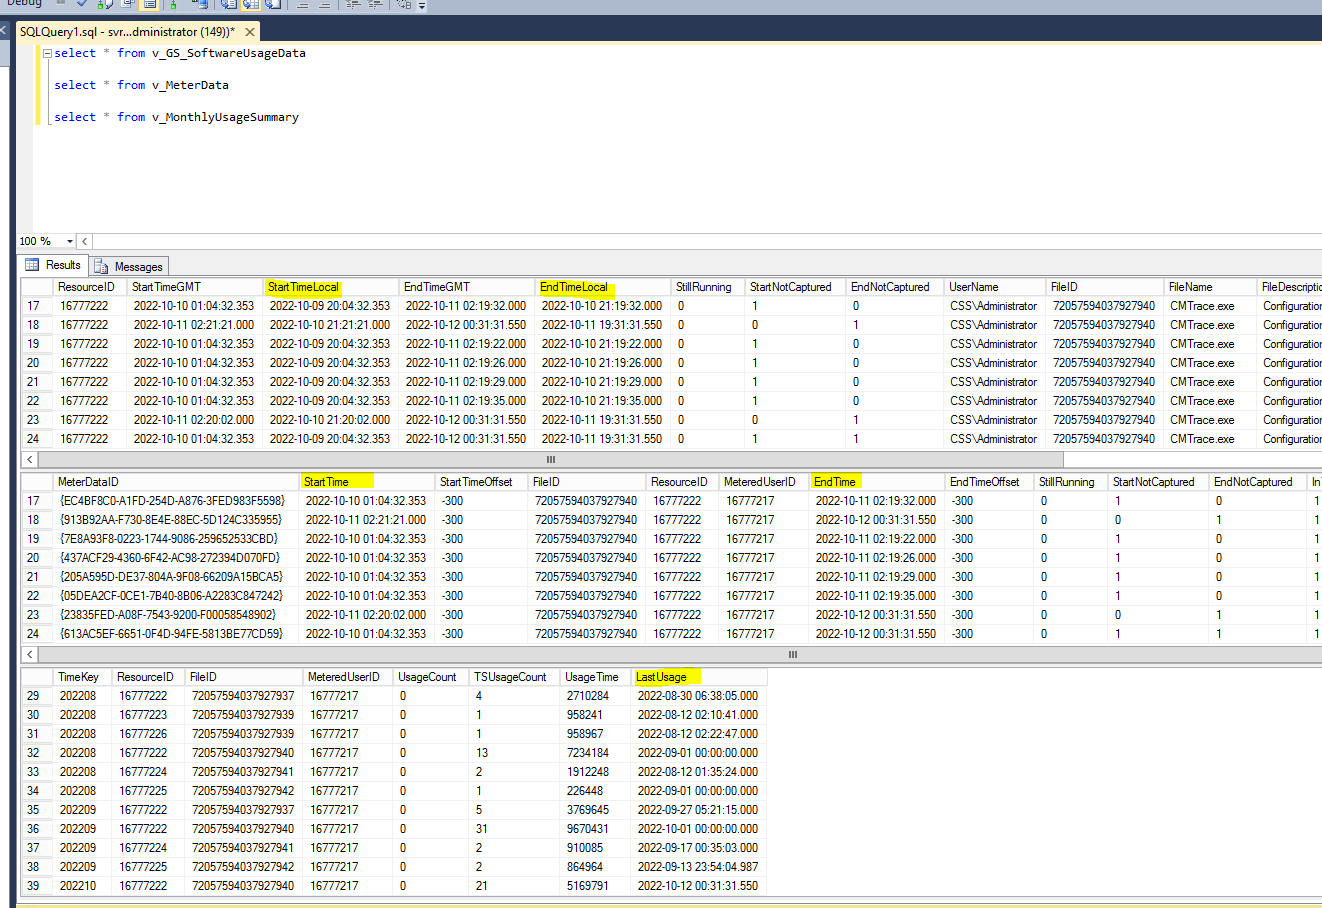This screenshot has width=1322, height=908.
Task: Click the text v_GS_SoftwareUsageData in the query
Action: pyautogui.click(x=228, y=53)
